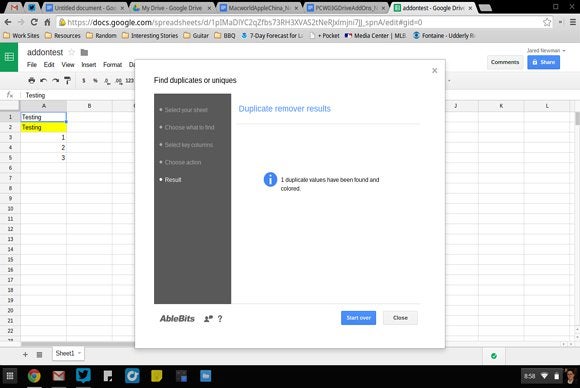Open the File menu
Image resolution: width=580 pixels, height=388 pixels.
point(32,65)
